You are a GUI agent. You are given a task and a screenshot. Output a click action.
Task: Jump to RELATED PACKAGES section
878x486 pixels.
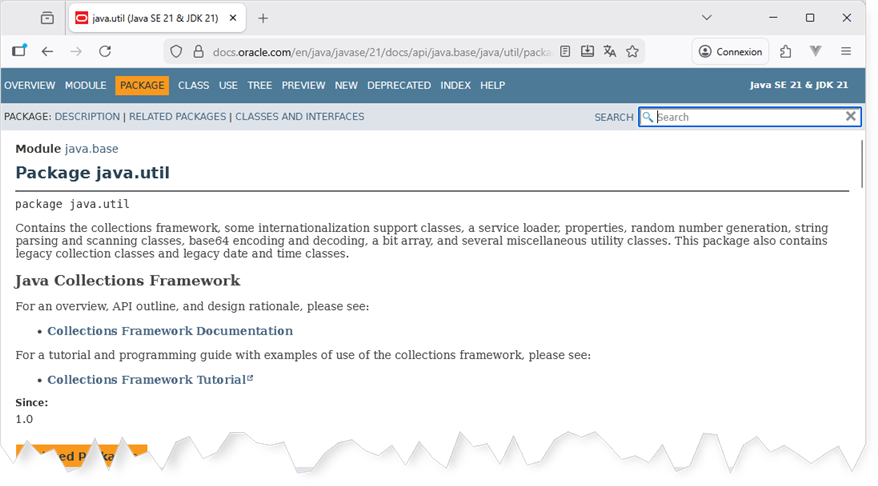[x=178, y=116]
